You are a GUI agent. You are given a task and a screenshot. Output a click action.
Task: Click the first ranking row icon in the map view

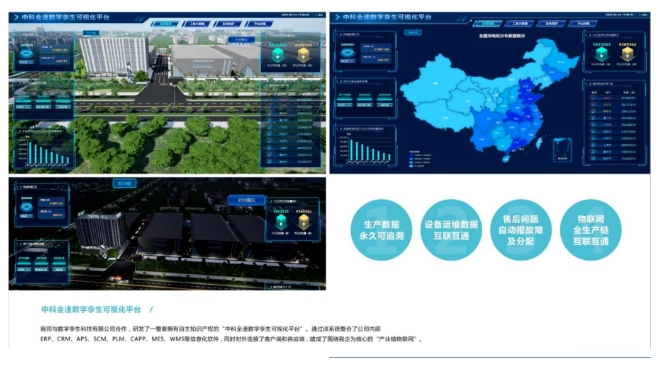point(593,98)
